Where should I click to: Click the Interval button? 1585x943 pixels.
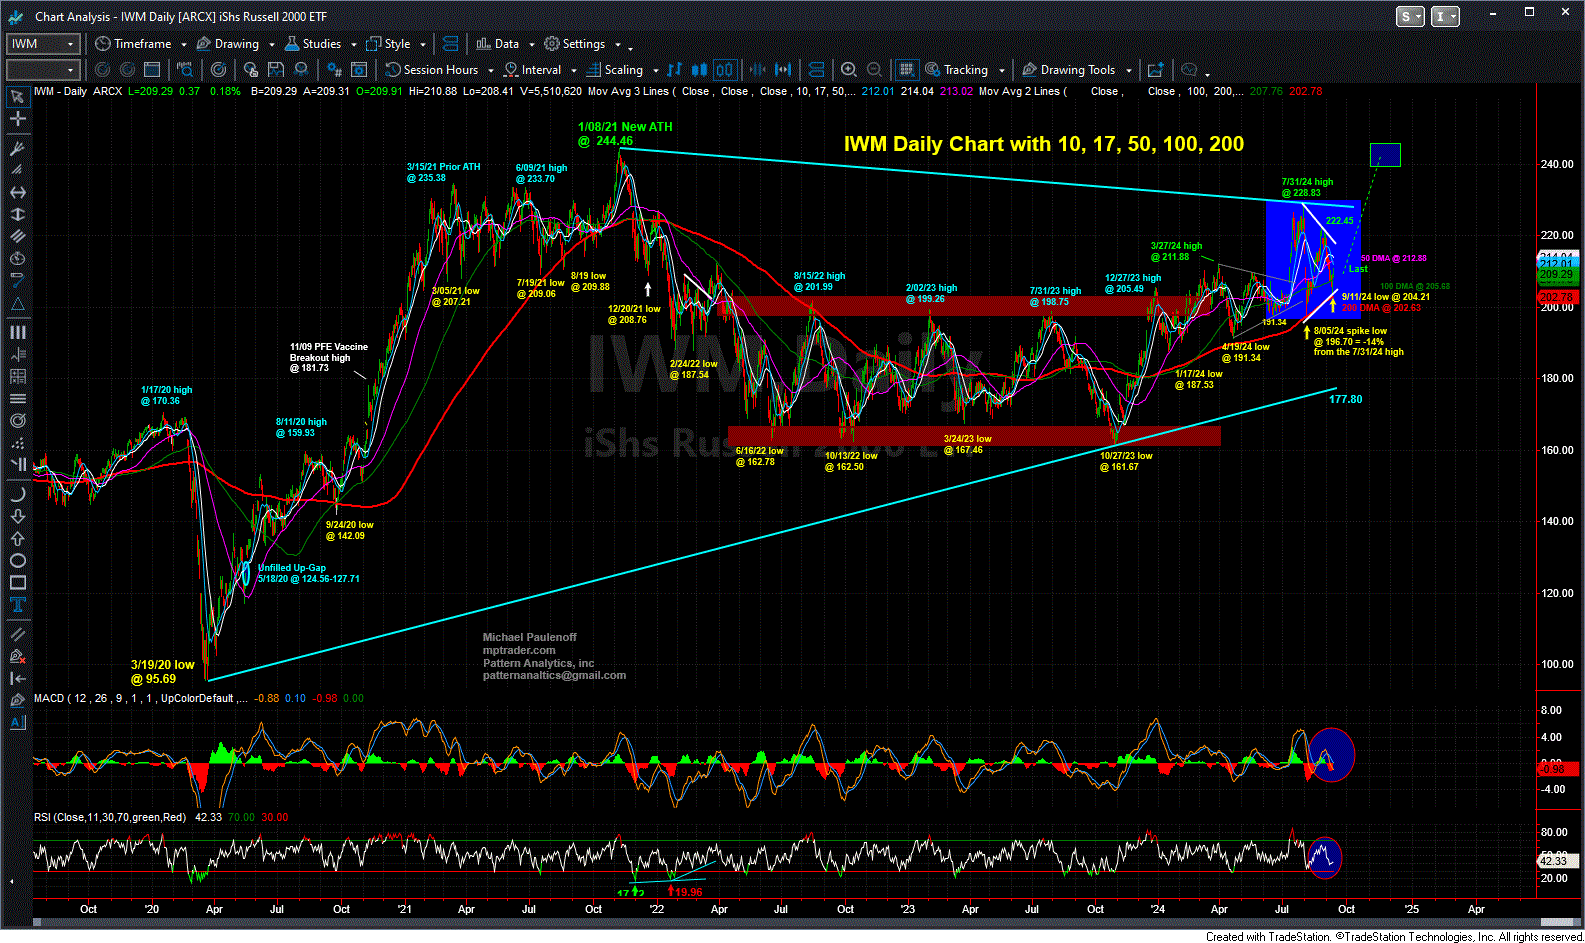click(532, 70)
